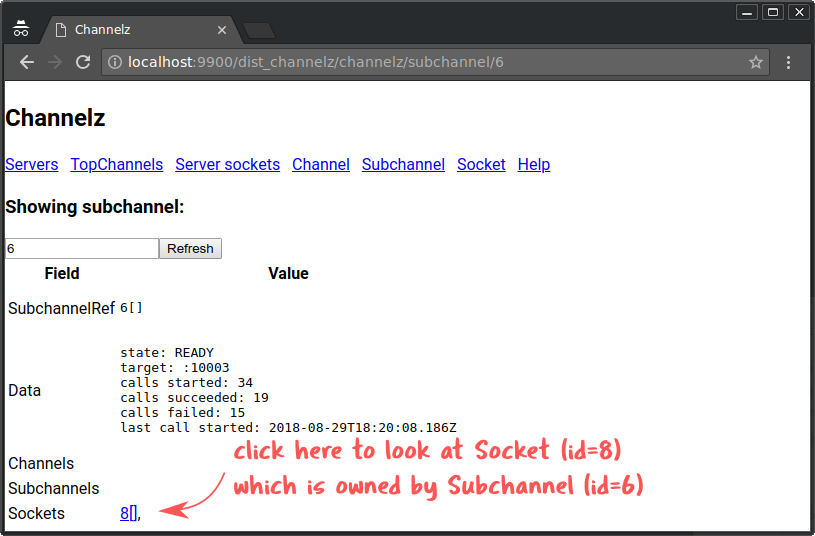Open the Server sockets link
The width and height of the screenshot is (815, 536).
(x=227, y=164)
